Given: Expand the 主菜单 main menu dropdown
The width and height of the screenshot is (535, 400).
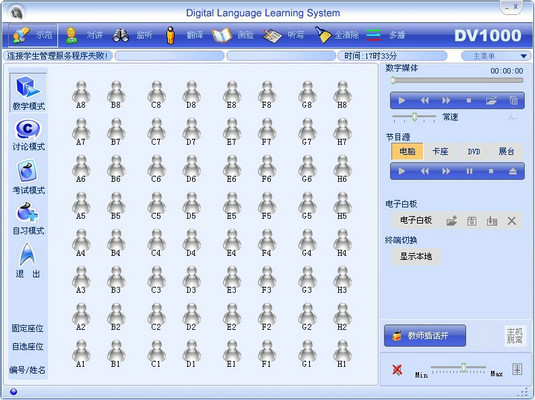Looking at the screenshot, I should click(x=495, y=56).
